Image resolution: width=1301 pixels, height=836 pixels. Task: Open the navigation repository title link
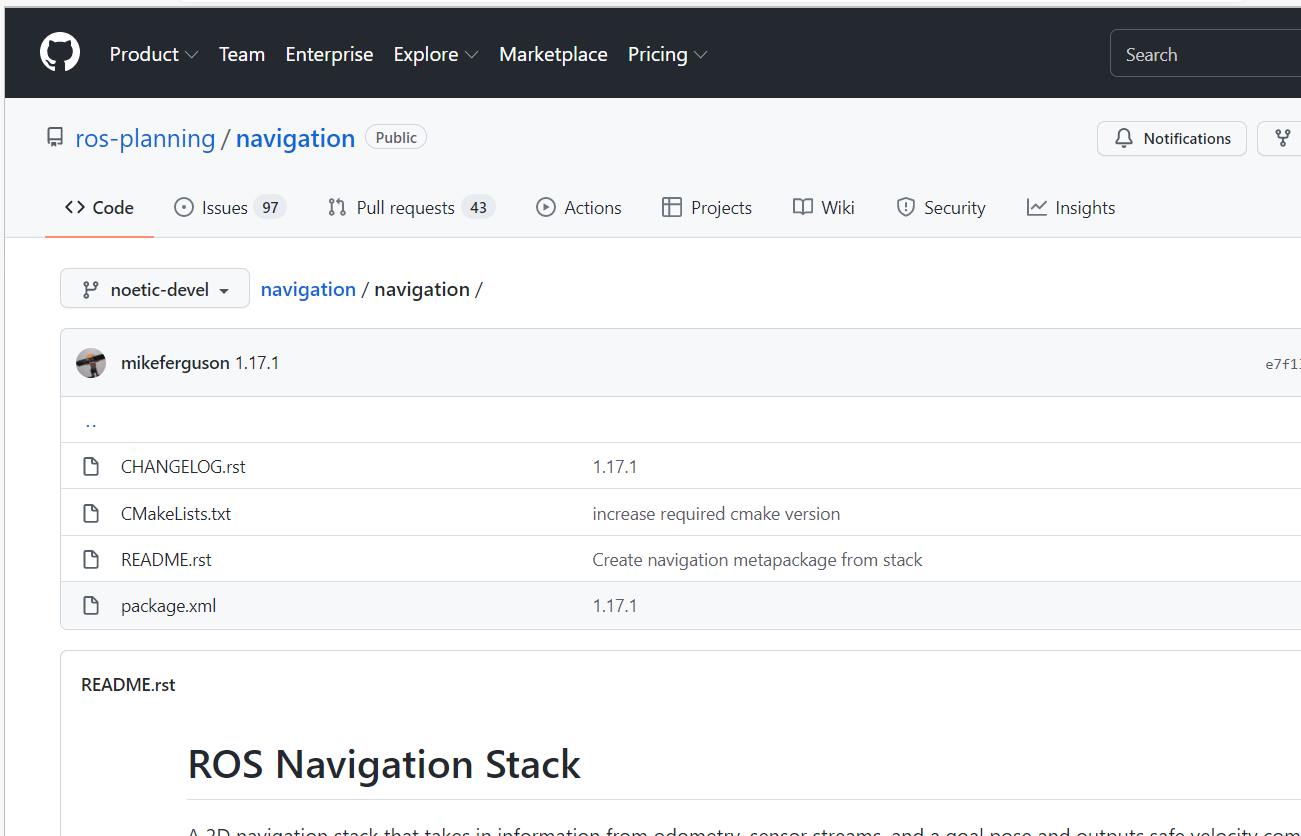coord(295,138)
